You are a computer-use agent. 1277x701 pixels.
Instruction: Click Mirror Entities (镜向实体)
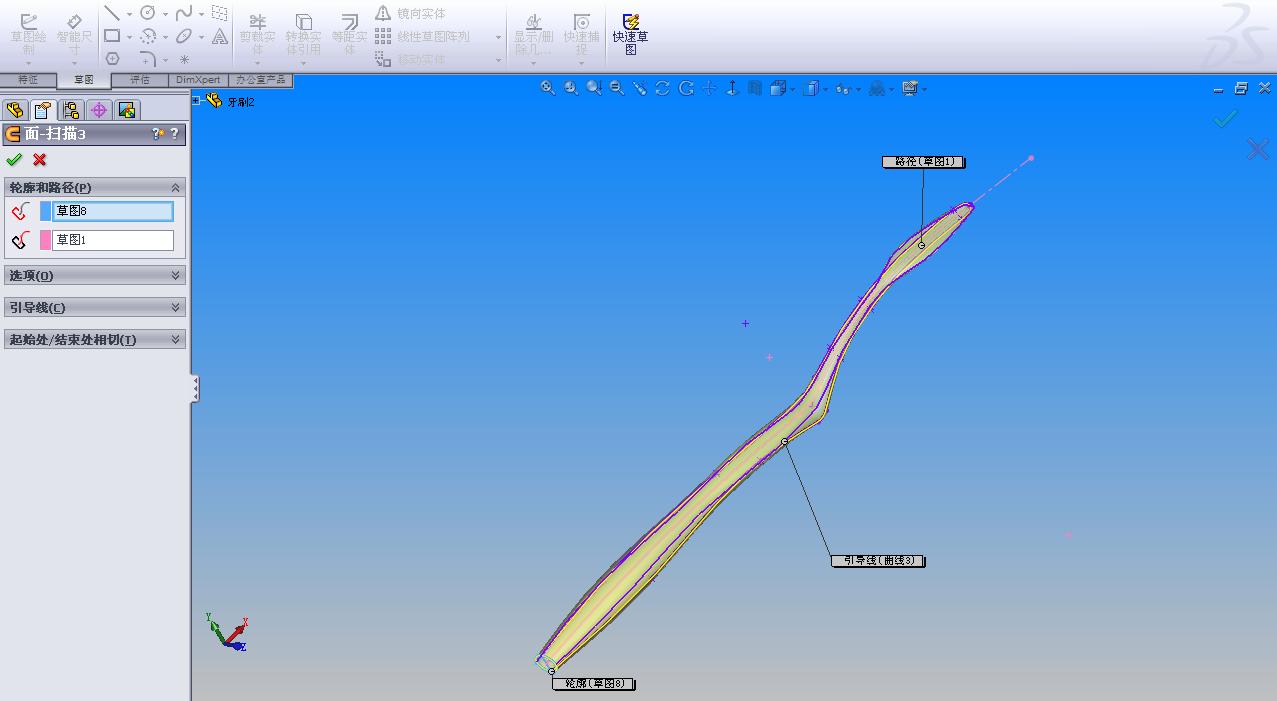tap(411, 13)
